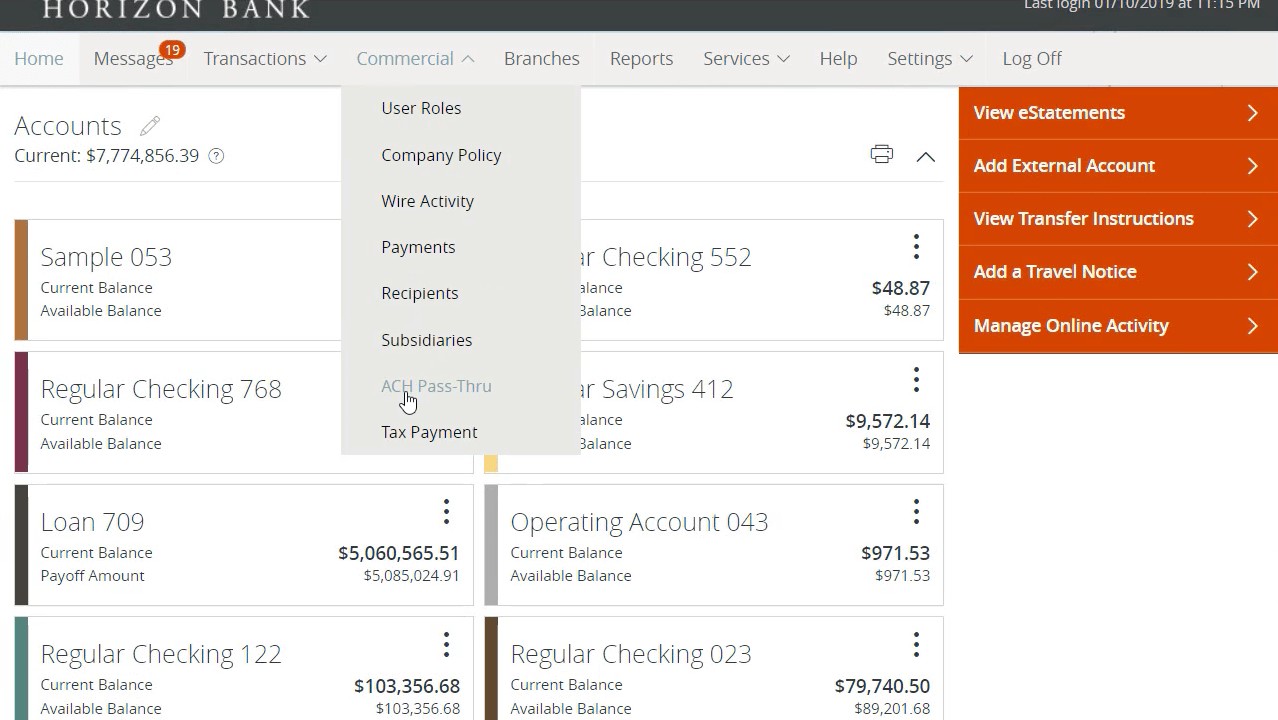The width and height of the screenshot is (1278, 720).
Task: Open the three-dot menu for Regular Savings 412
Action: point(915,379)
